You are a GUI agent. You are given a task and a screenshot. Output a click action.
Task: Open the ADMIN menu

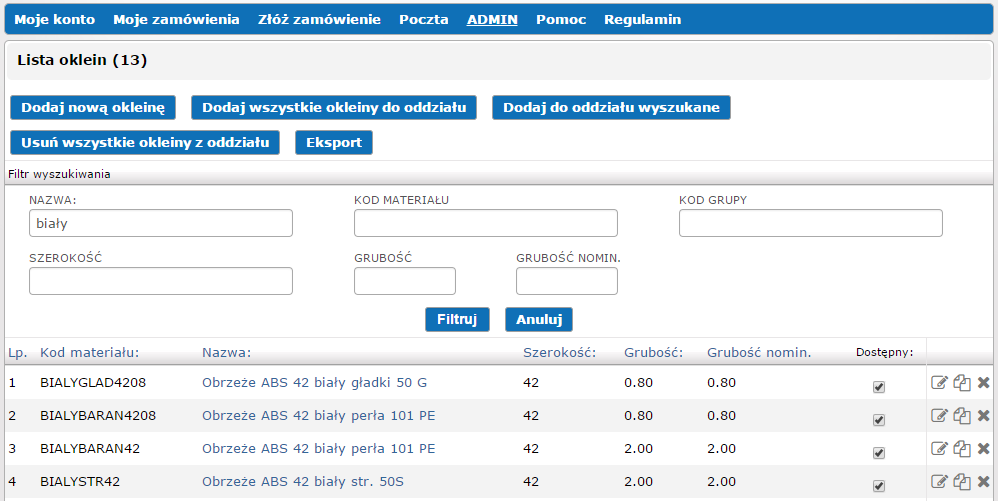[492, 19]
